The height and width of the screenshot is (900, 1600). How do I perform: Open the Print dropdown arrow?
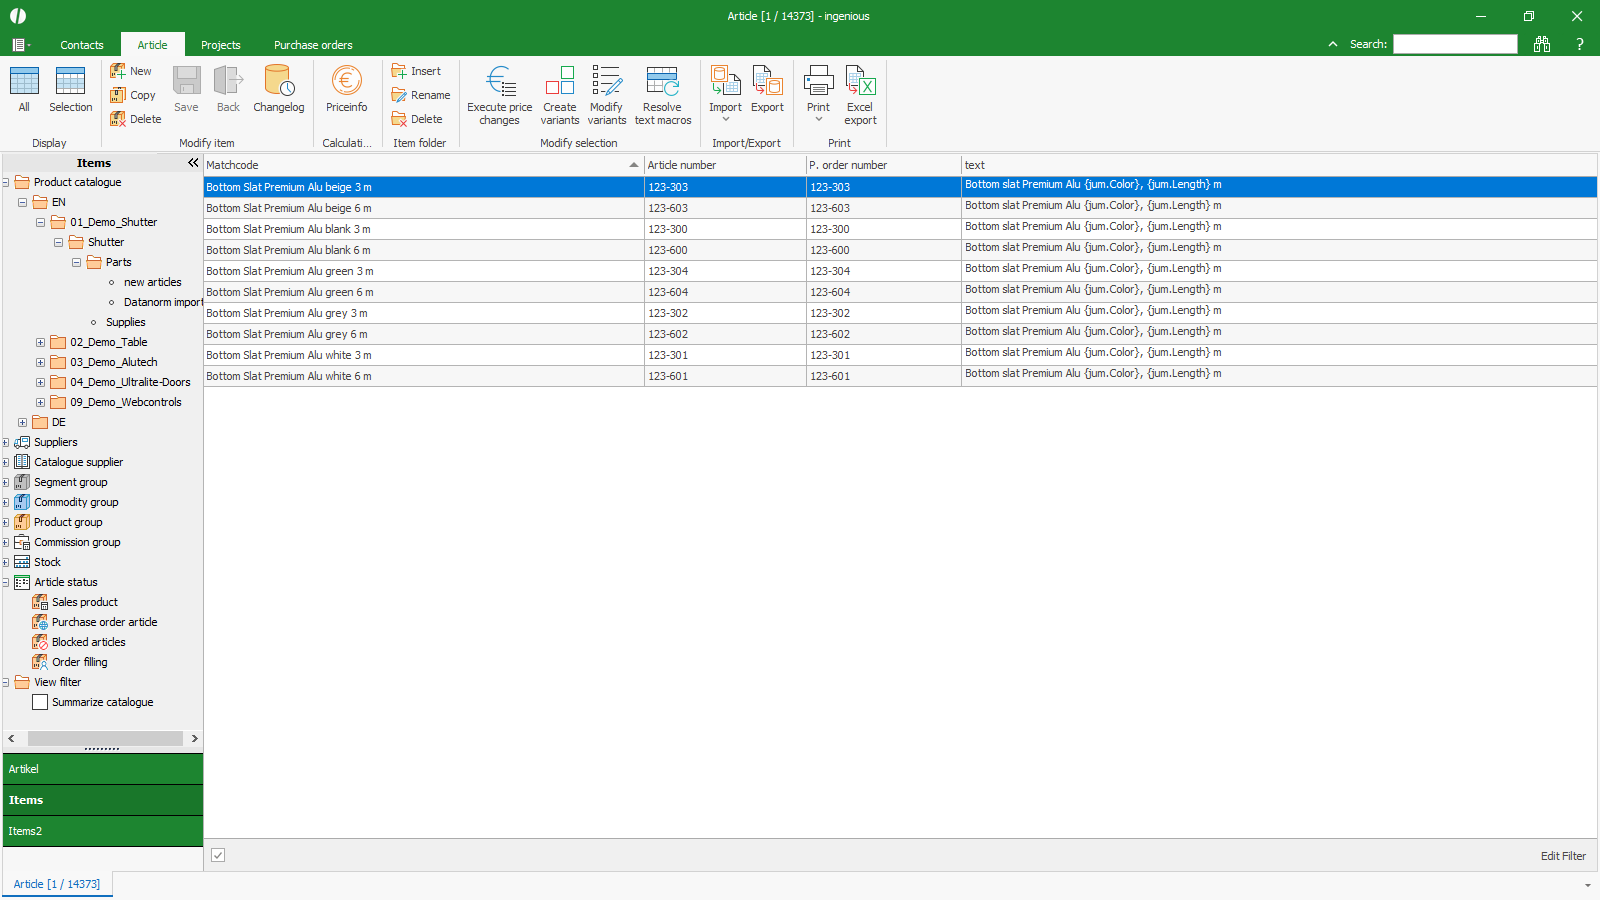click(818, 120)
